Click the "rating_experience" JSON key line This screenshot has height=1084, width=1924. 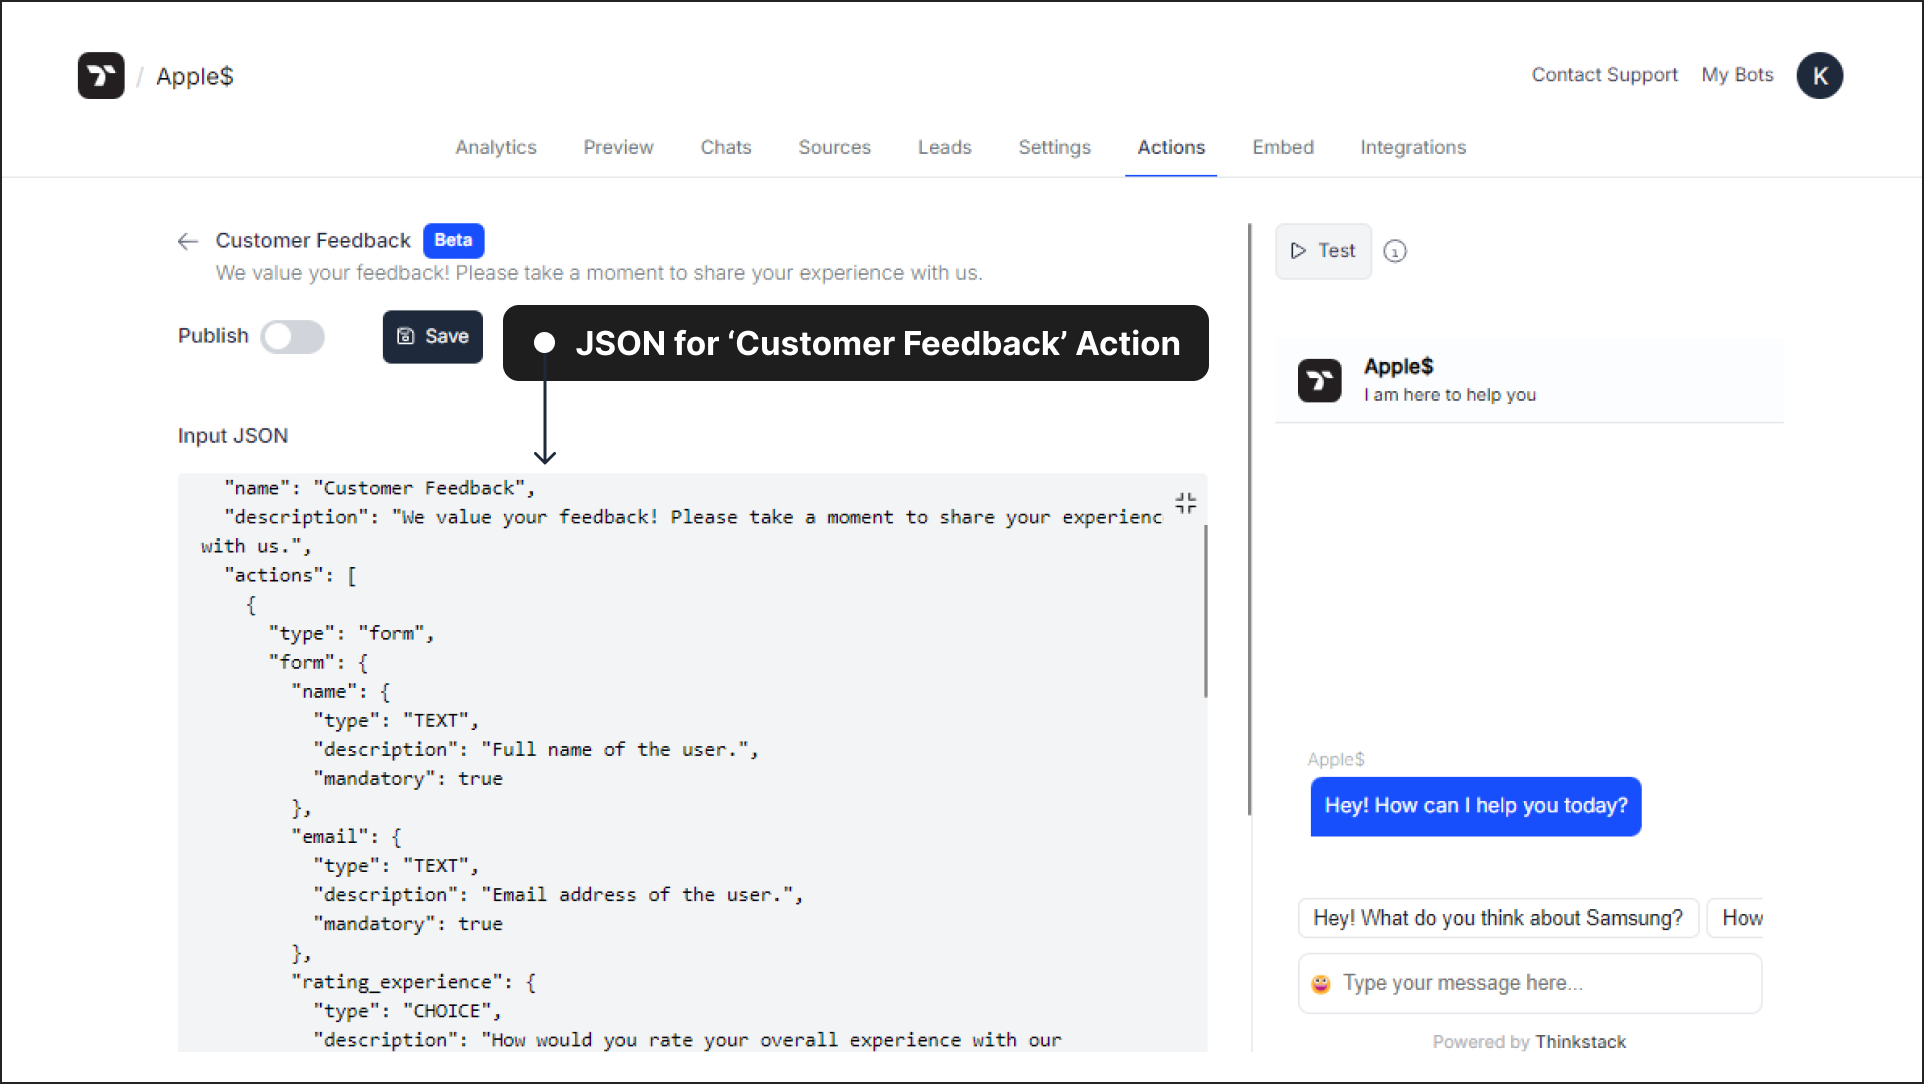pos(414,982)
